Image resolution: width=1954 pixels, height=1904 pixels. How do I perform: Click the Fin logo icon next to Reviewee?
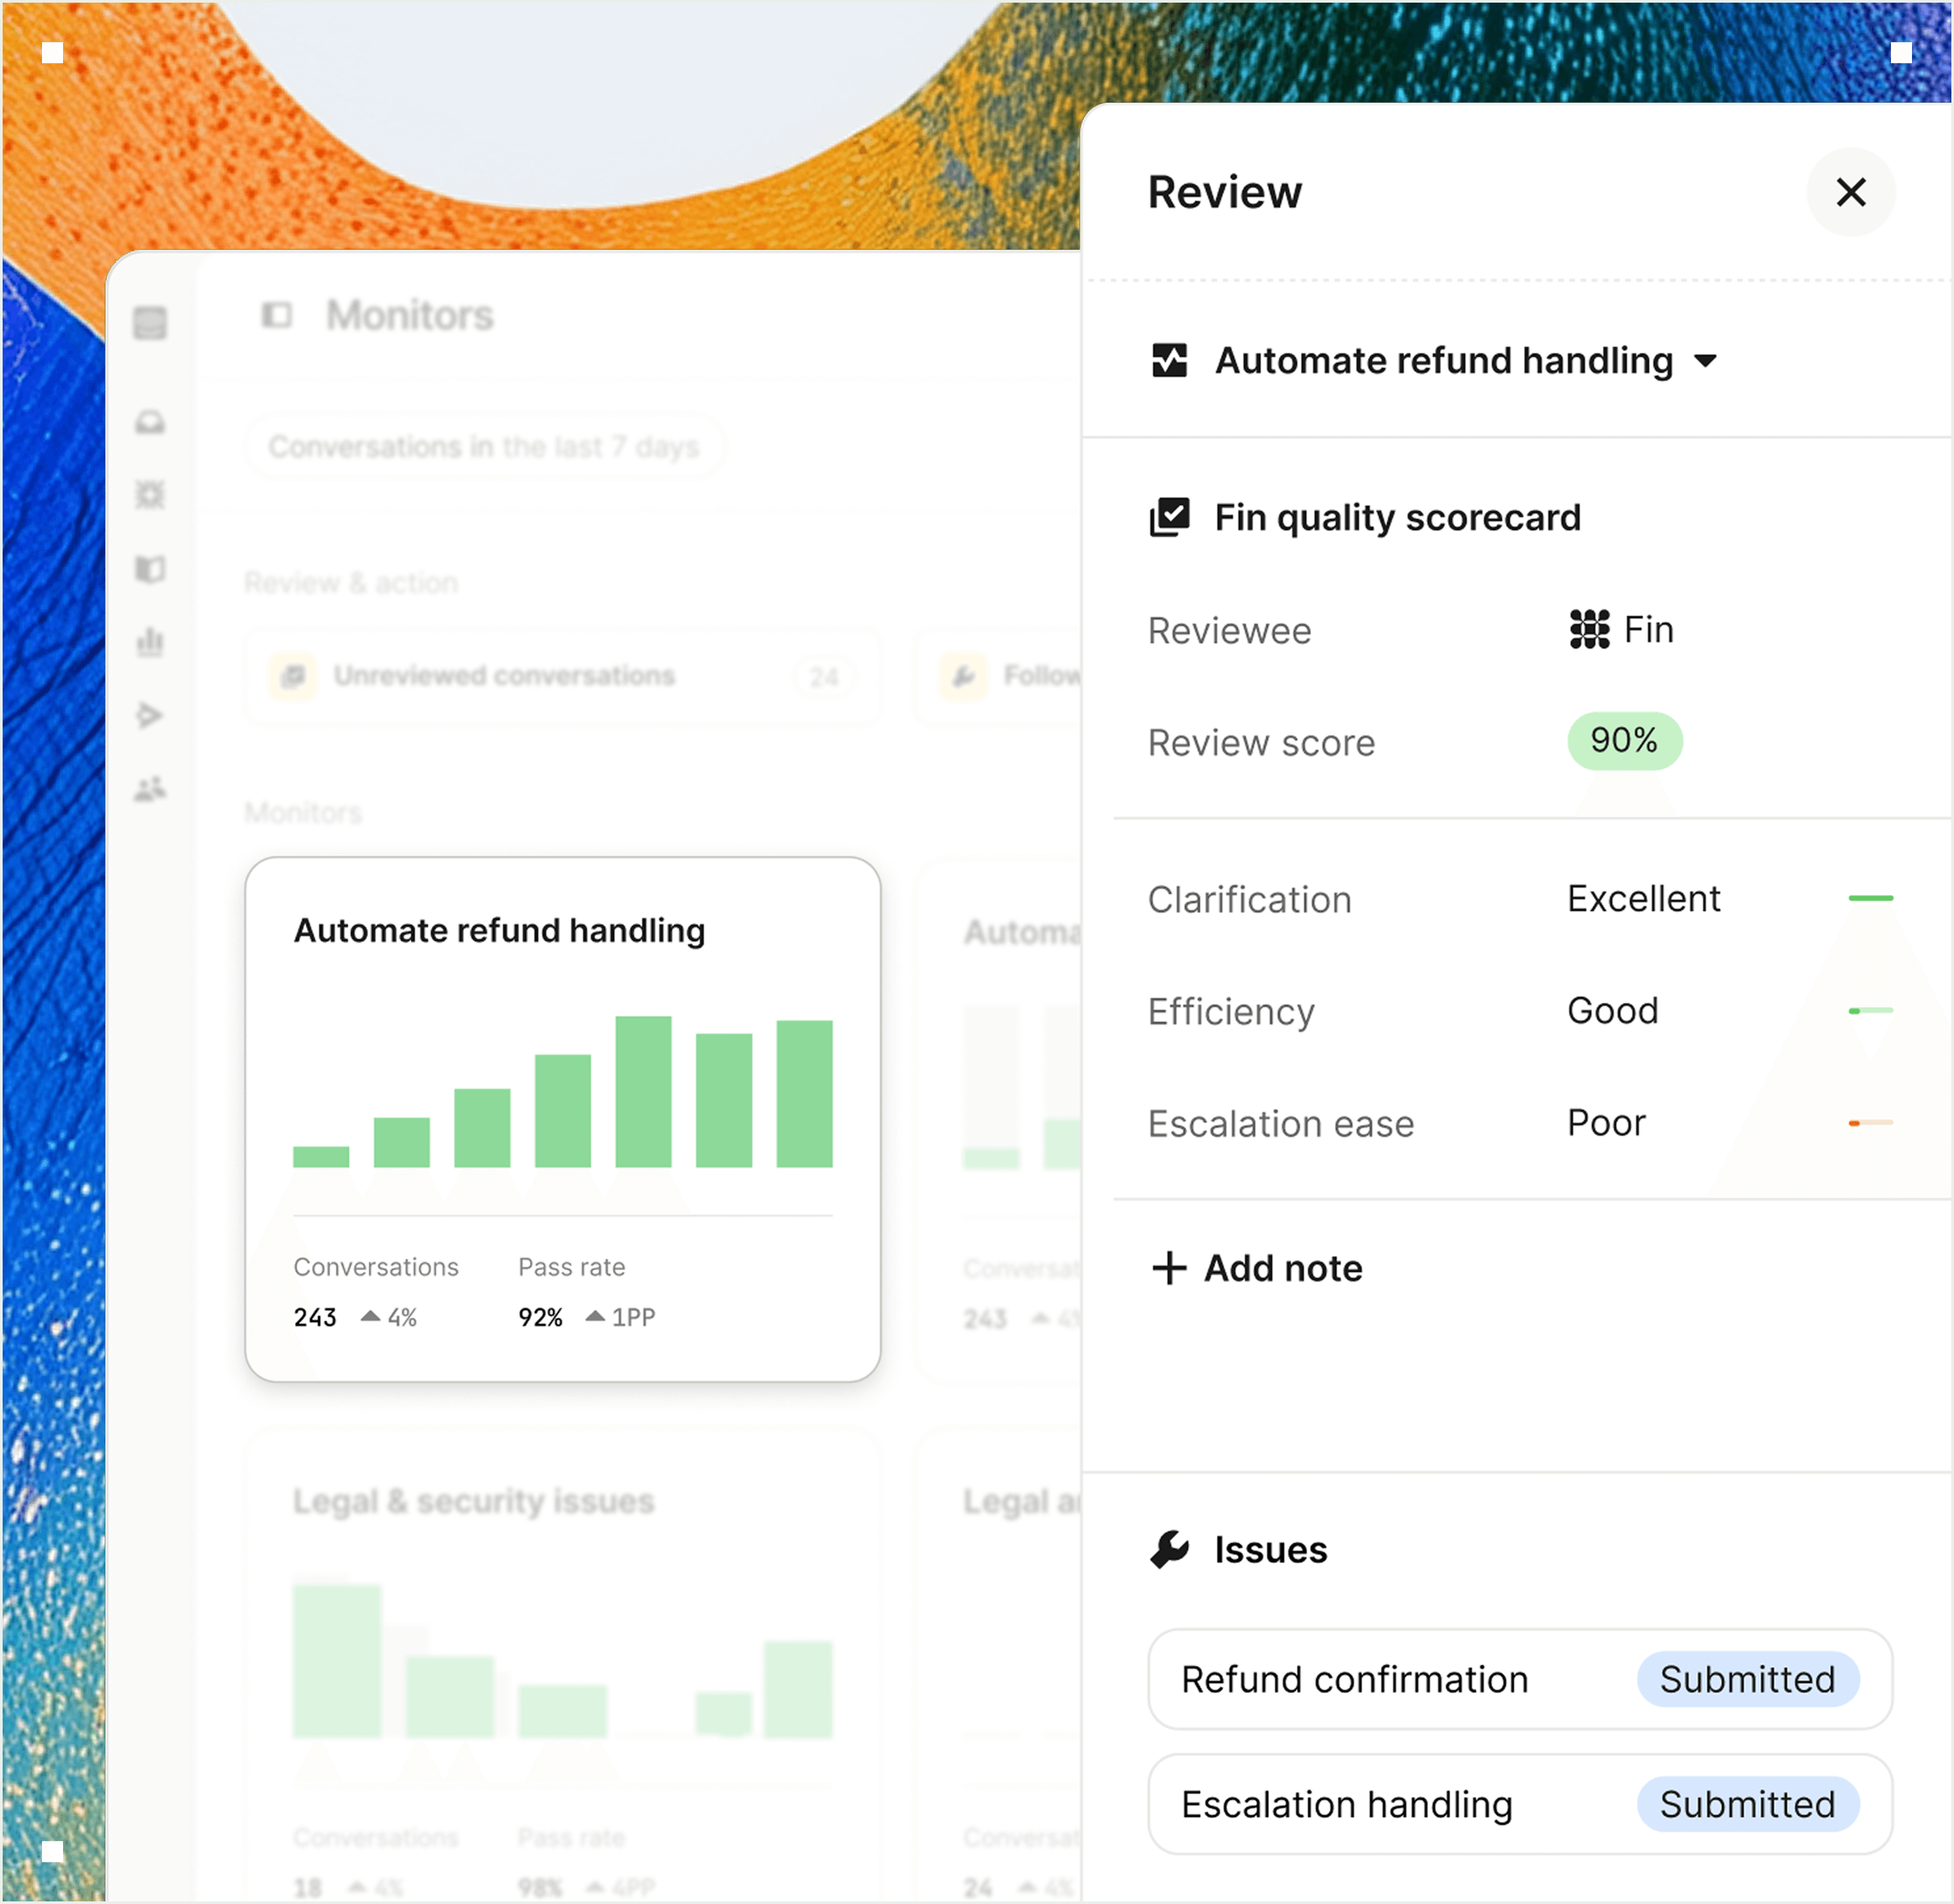[x=1589, y=629]
